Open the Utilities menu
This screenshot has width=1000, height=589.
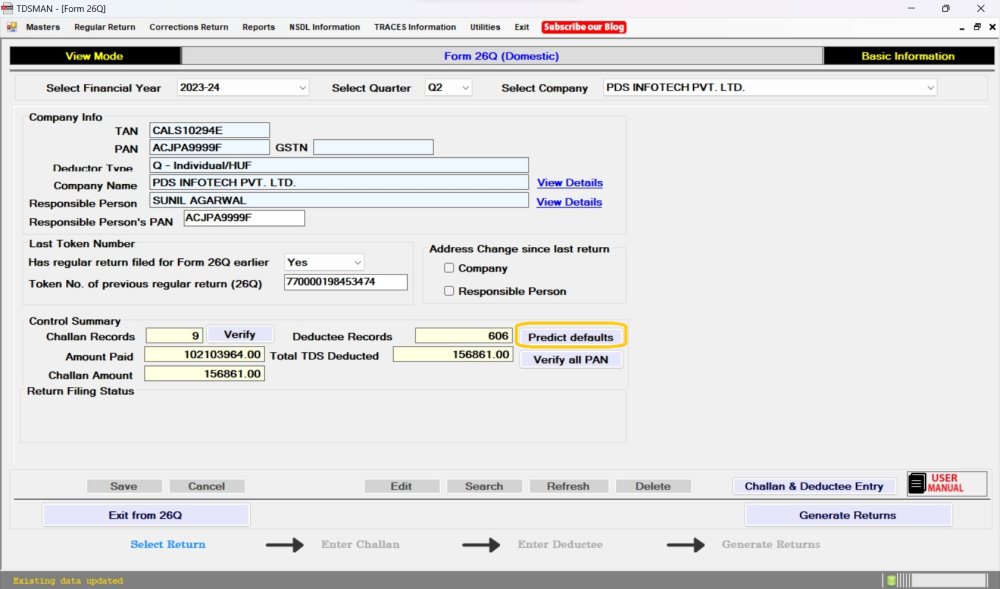click(x=485, y=27)
